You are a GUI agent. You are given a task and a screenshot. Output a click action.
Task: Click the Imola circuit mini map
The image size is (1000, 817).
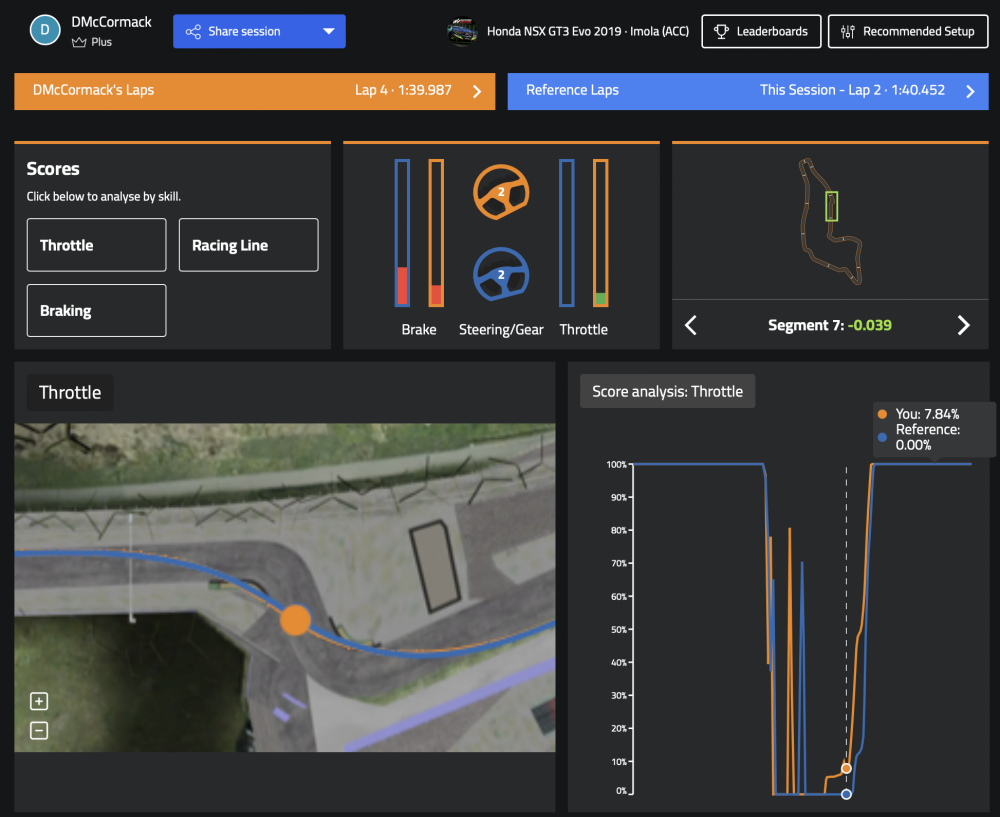tap(830, 221)
